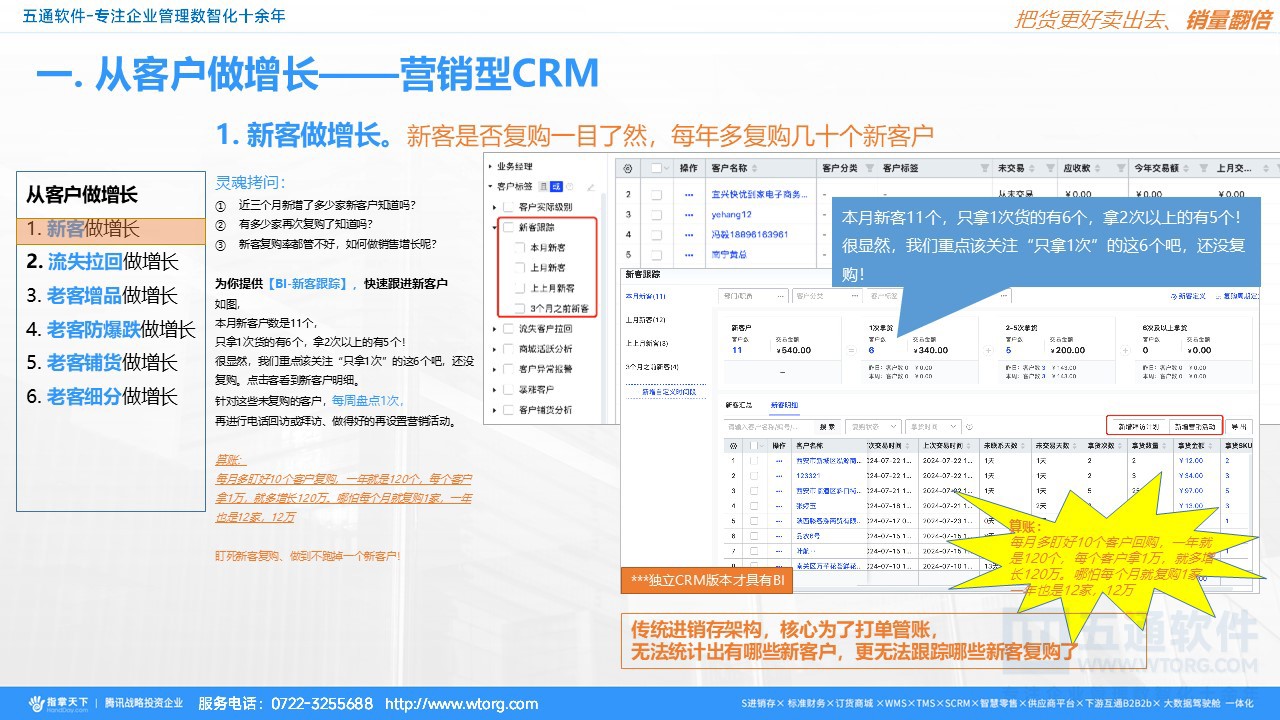
Task: Click the 客户分类 filter field in 新客跟踪
Action: click(x=827, y=296)
